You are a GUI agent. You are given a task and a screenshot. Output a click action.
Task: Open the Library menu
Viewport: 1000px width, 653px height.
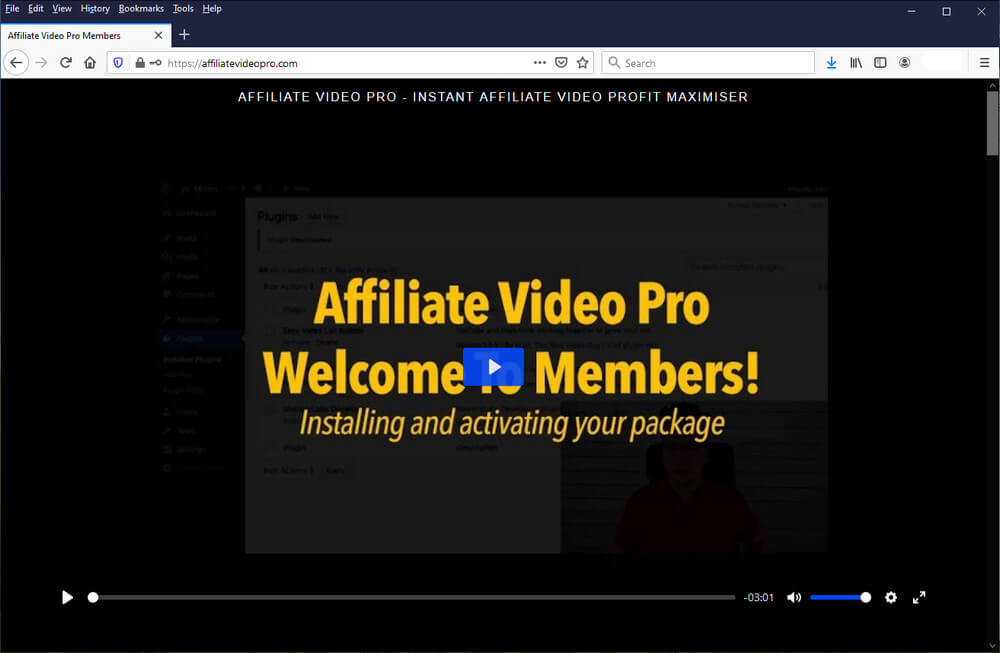856,62
